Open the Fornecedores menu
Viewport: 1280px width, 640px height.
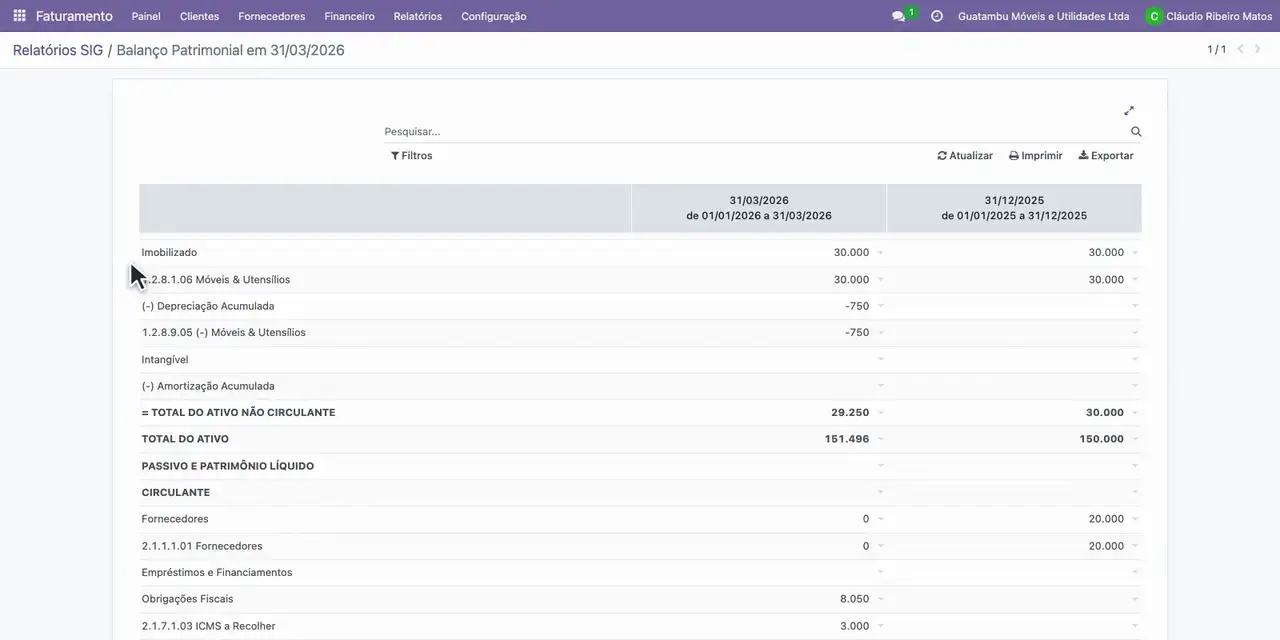[x=272, y=16]
